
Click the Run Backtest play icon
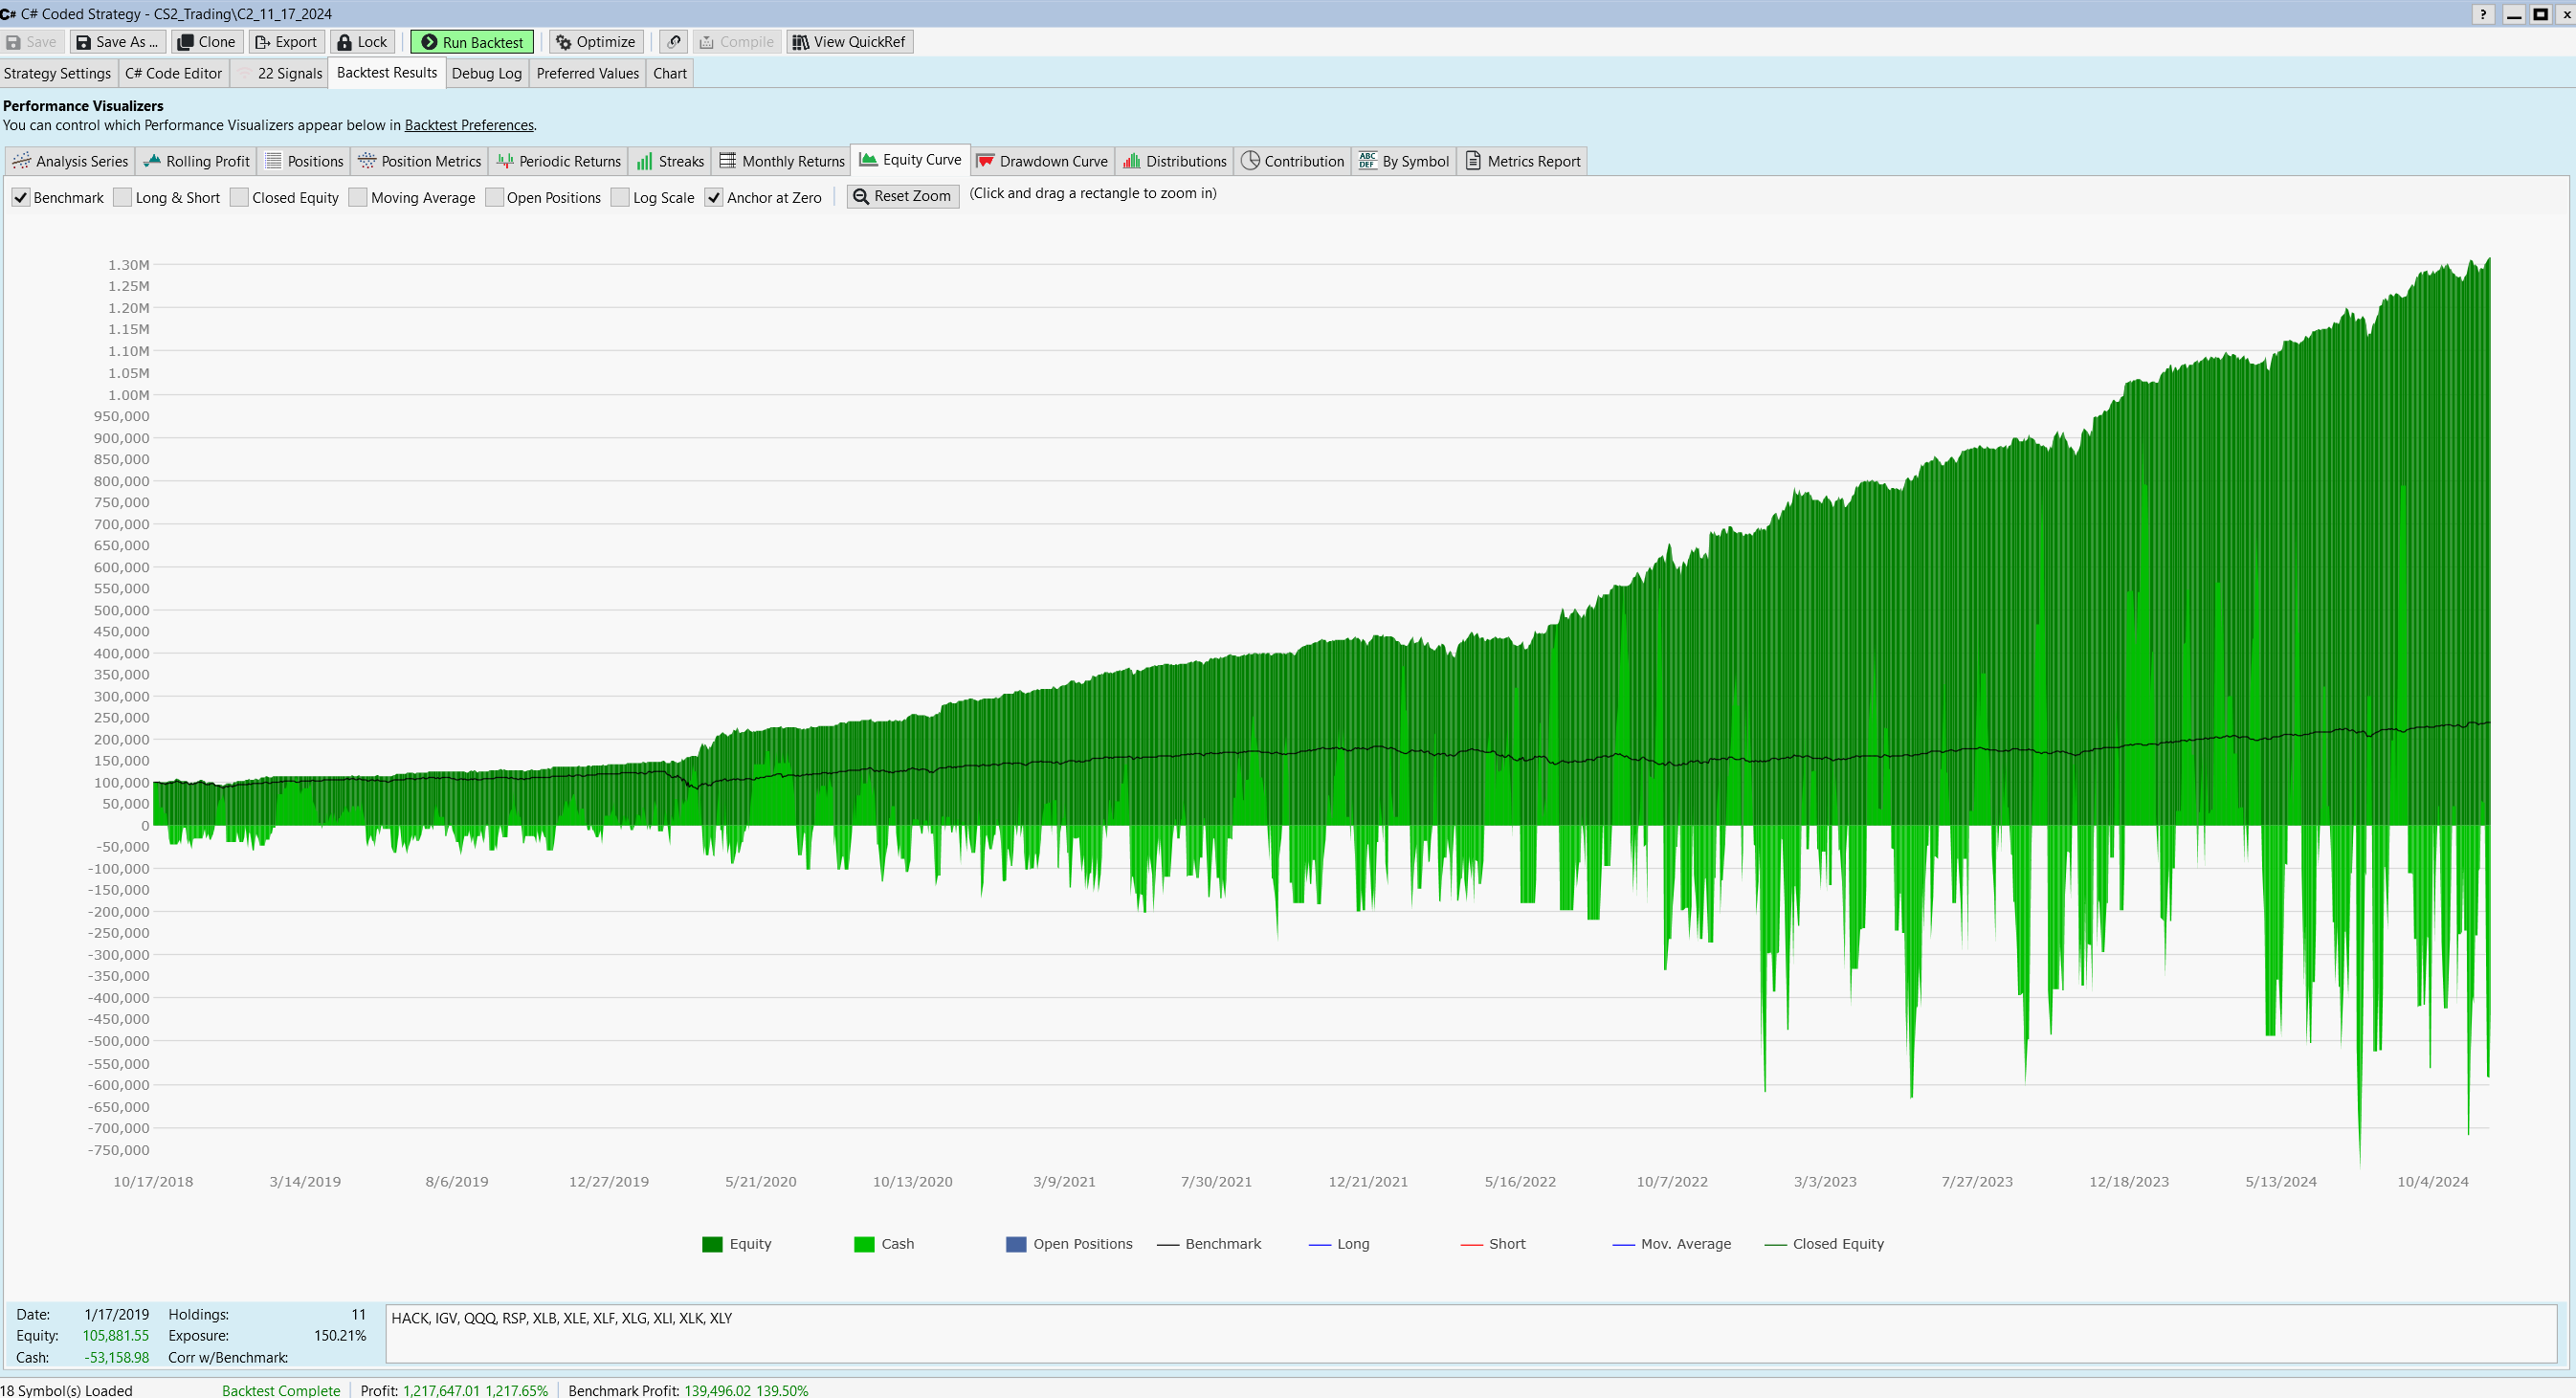(x=429, y=42)
